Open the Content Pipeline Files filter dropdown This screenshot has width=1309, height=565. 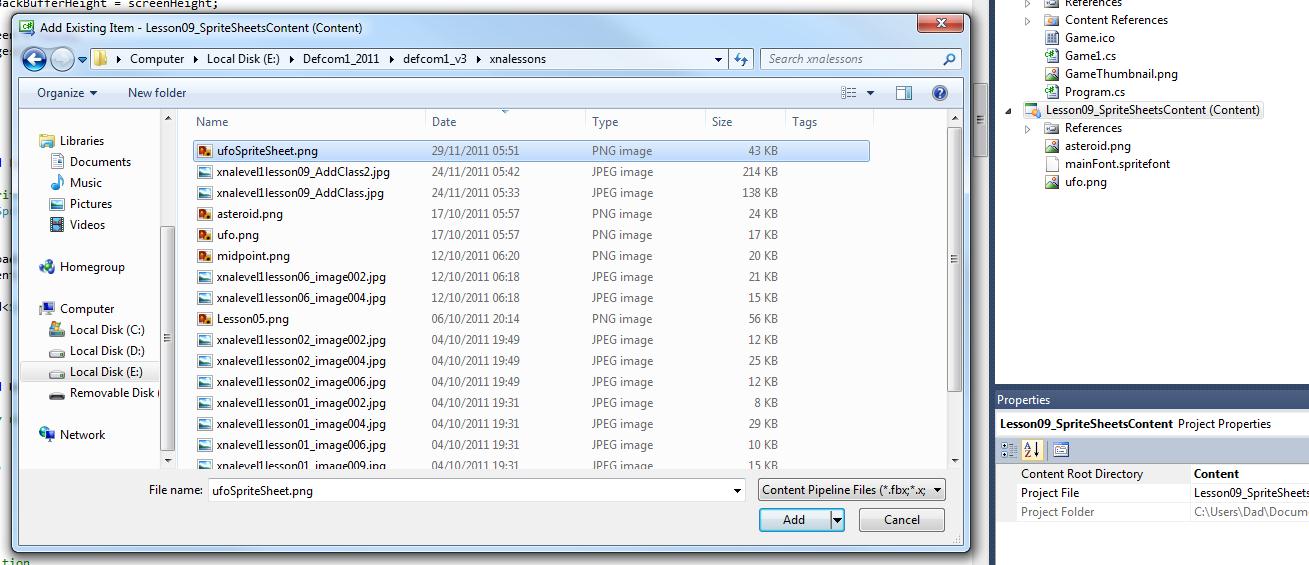click(851, 490)
